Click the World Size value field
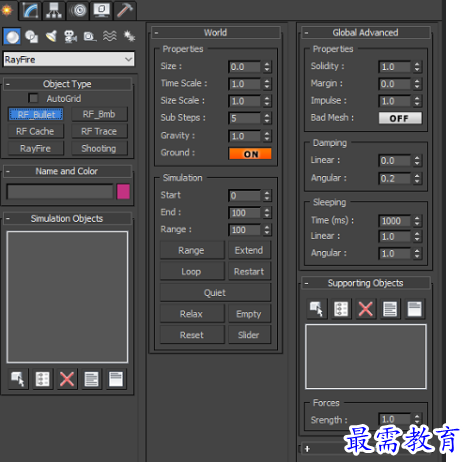468x471 pixels. coord(245,67)
